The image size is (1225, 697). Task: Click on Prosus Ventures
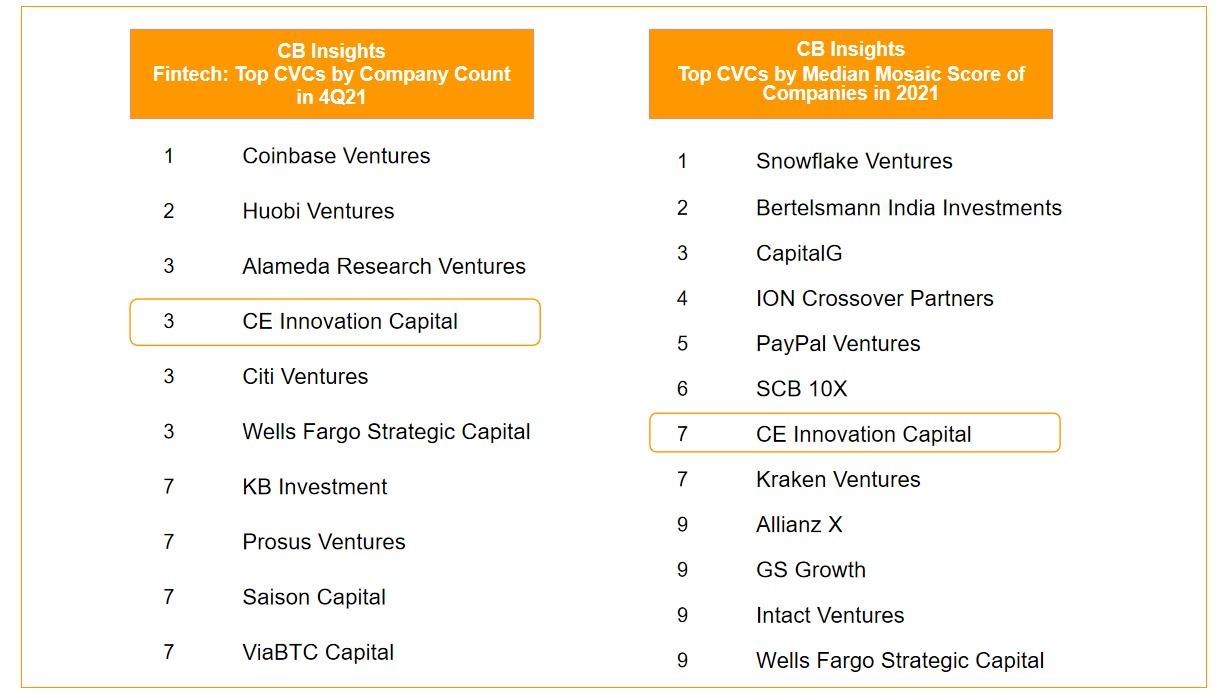click(x=323, y=542)
